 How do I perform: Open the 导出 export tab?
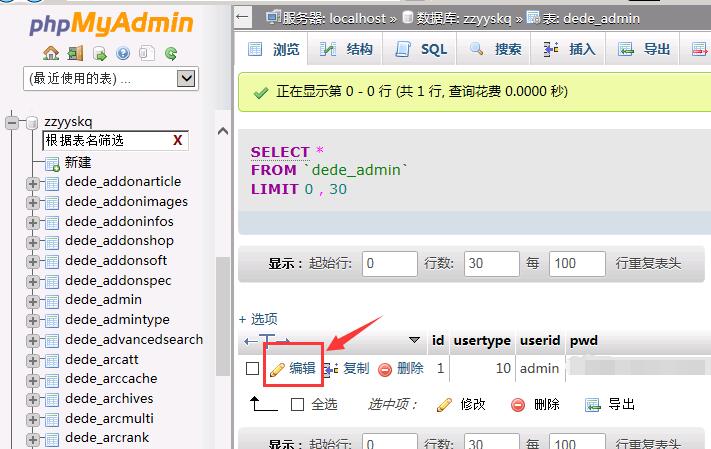[x=643, y=49]
